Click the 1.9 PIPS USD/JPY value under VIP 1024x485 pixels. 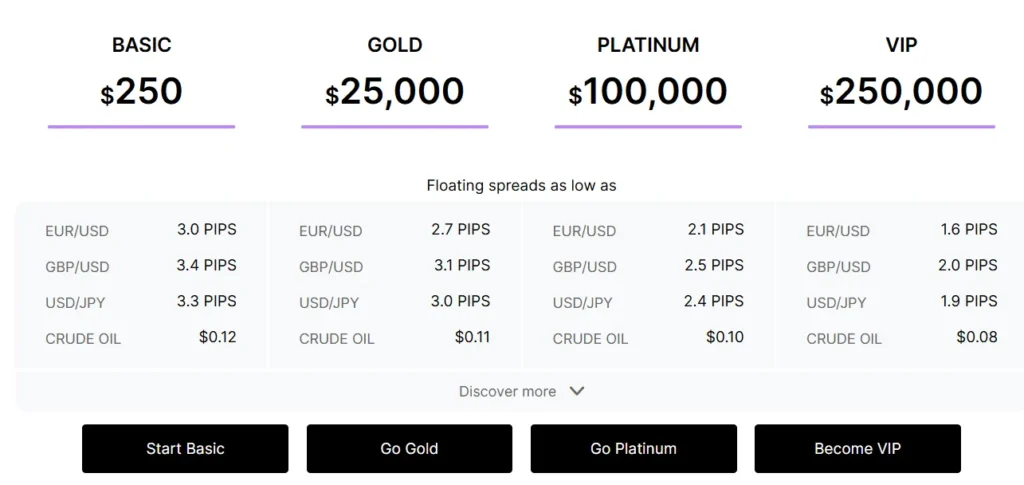click(x=969, y=301)
